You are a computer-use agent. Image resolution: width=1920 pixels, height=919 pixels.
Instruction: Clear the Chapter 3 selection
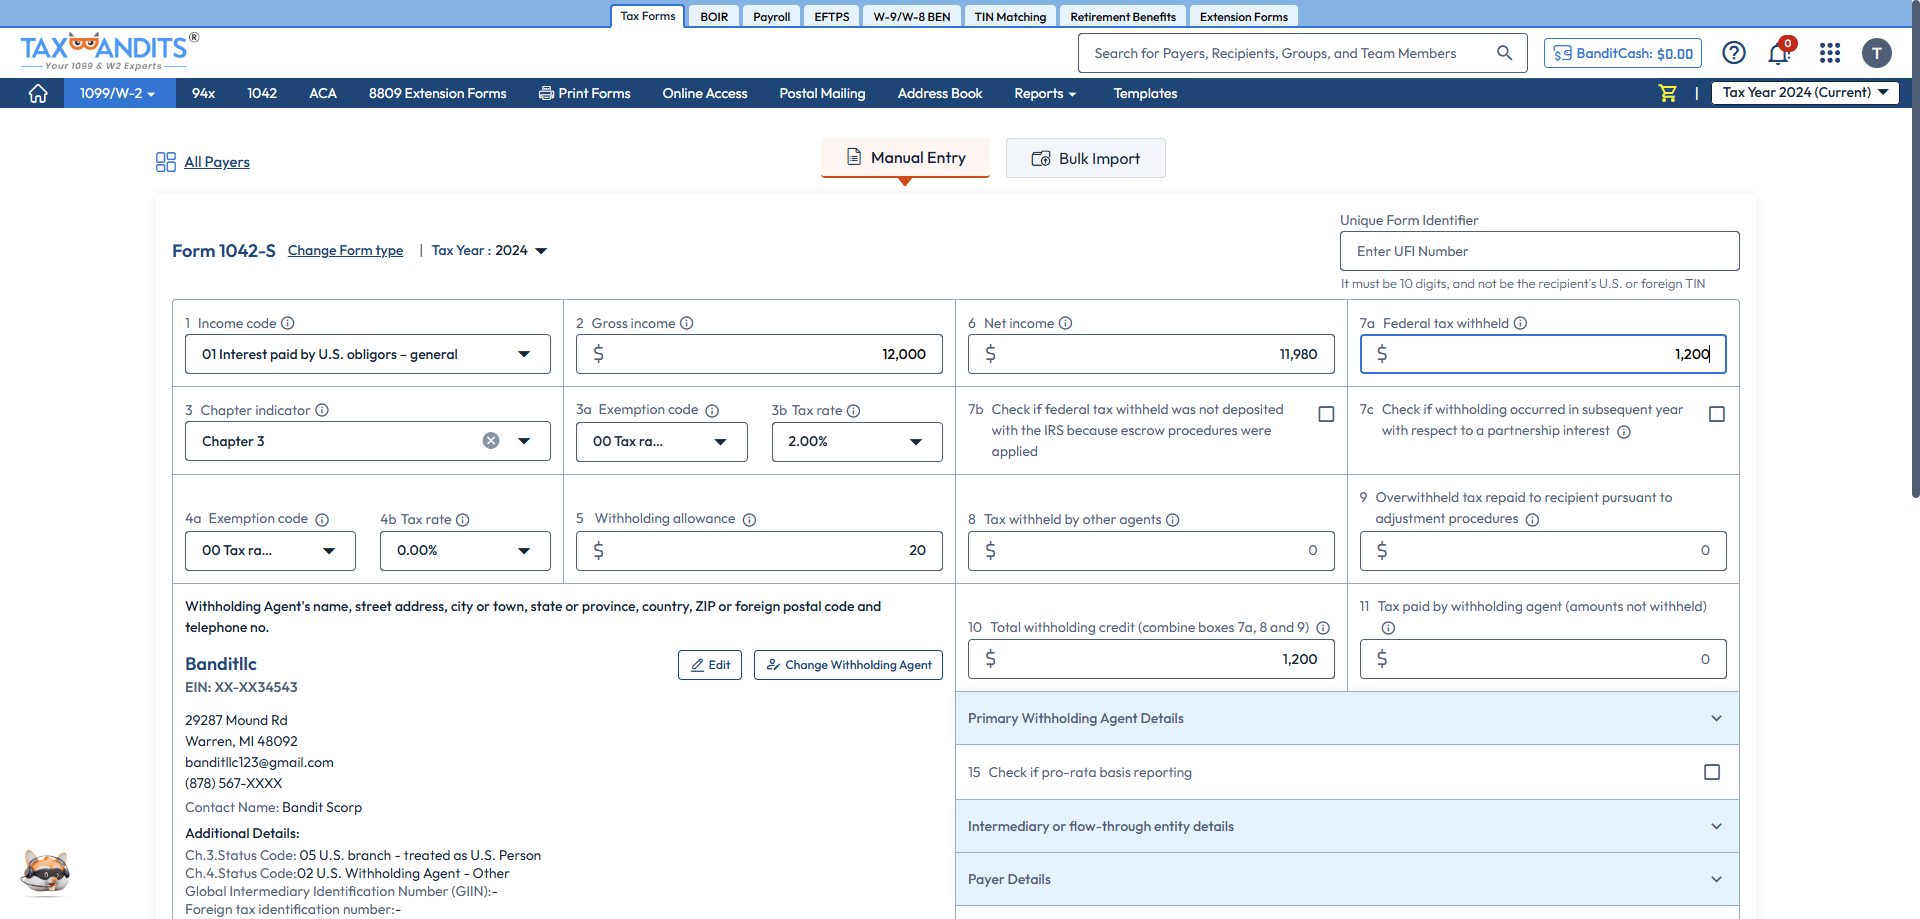click(x=491, y=441)
